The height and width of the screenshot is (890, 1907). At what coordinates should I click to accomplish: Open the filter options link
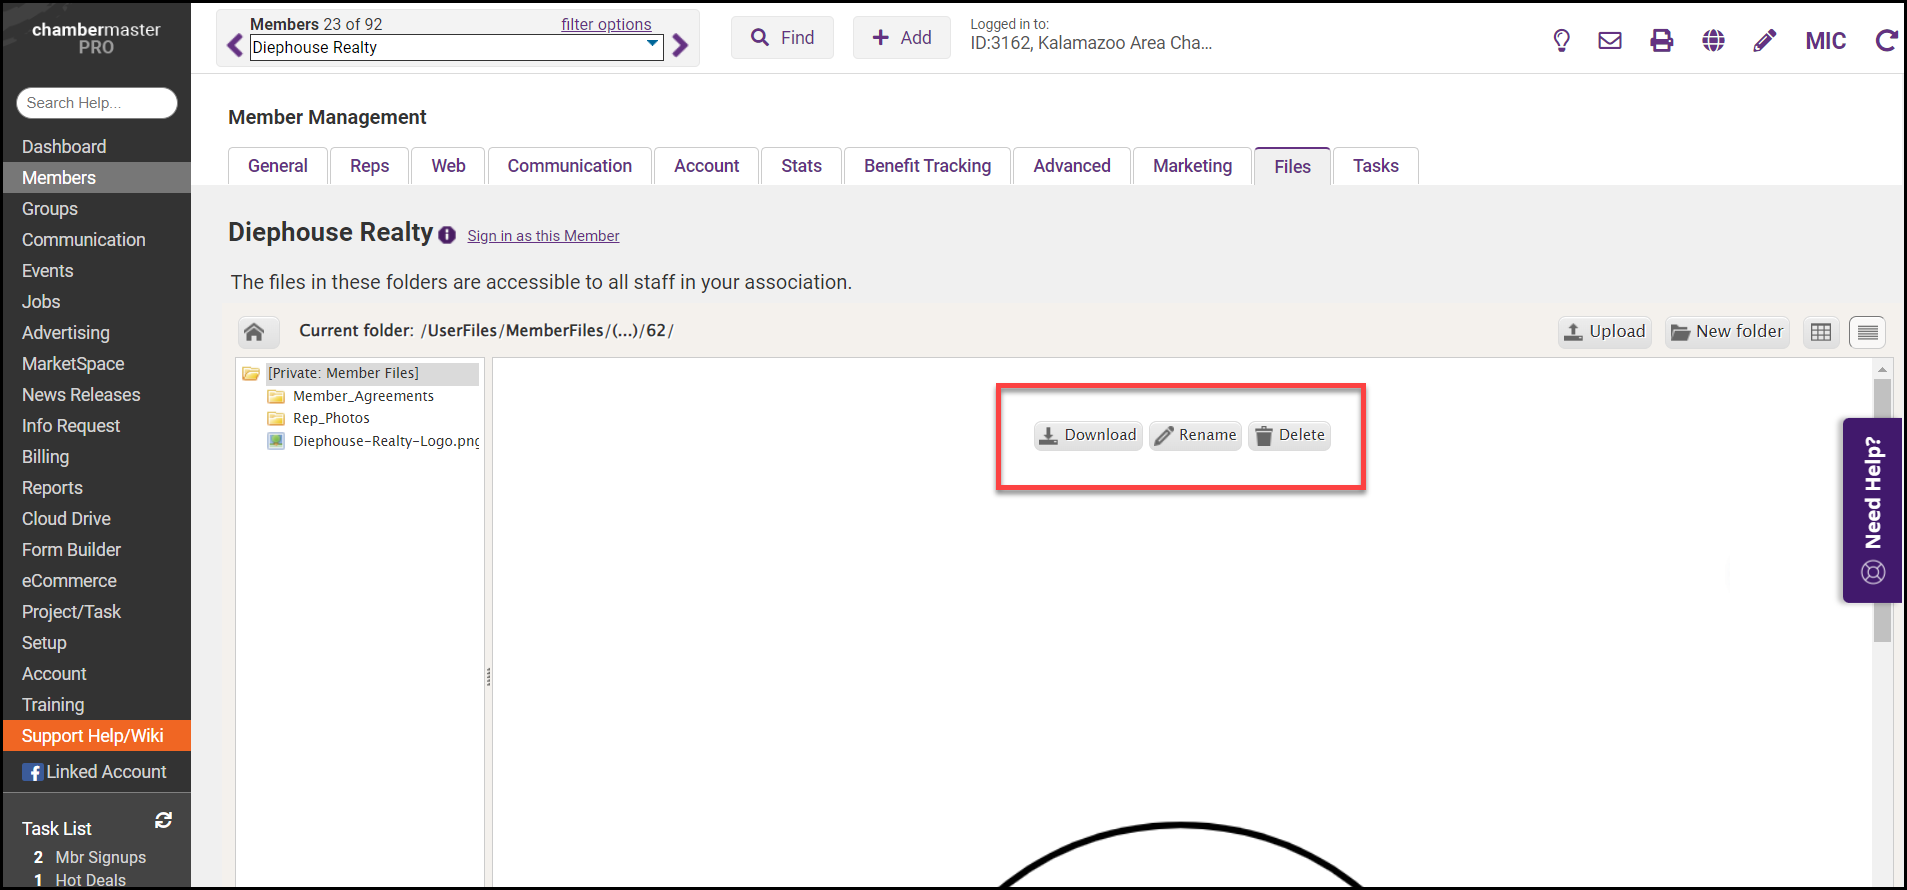coord(606,24)
